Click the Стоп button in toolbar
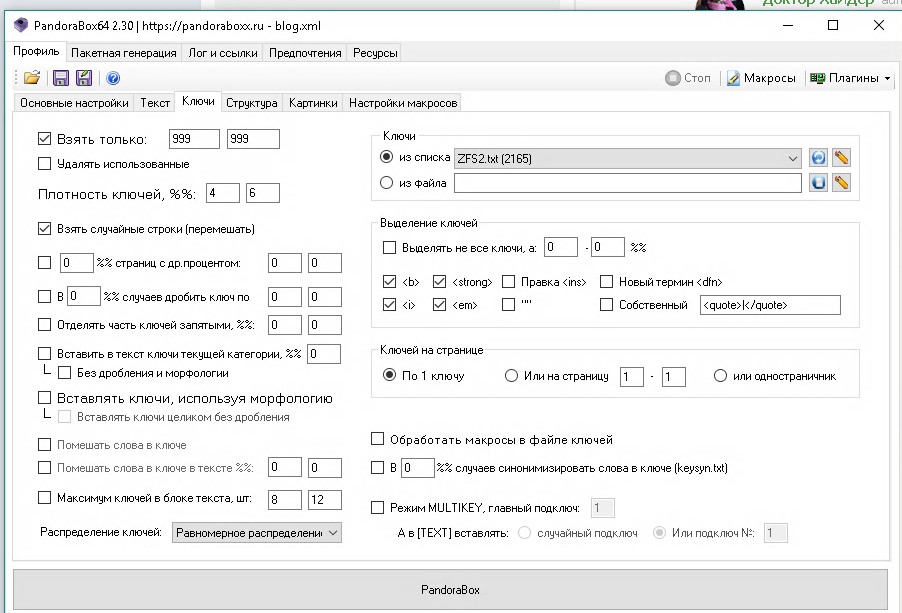Image resolution: width=902 pixels, height=613 pixels. click(x=688, y=78)
